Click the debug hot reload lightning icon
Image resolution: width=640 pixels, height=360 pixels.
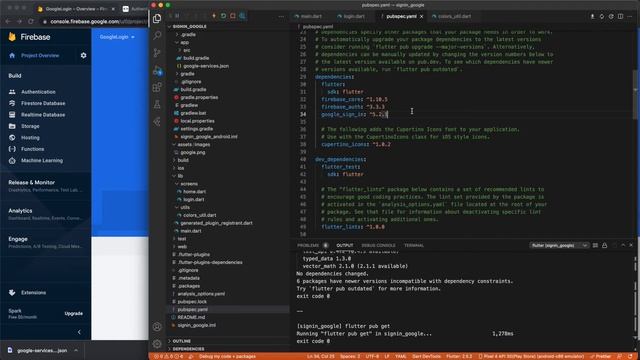[x=214, y=16]
